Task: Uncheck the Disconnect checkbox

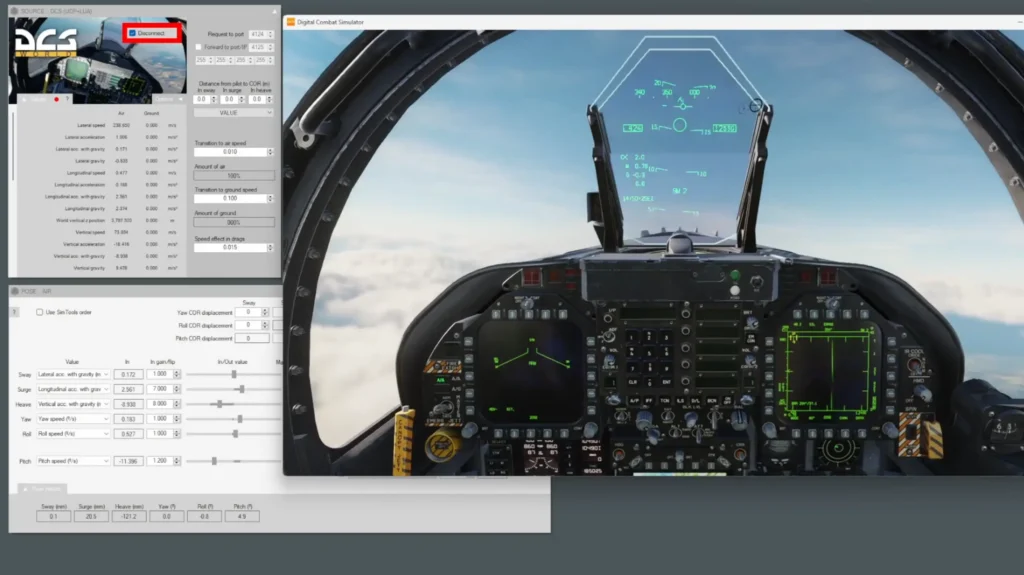Action: pos(133,33)
